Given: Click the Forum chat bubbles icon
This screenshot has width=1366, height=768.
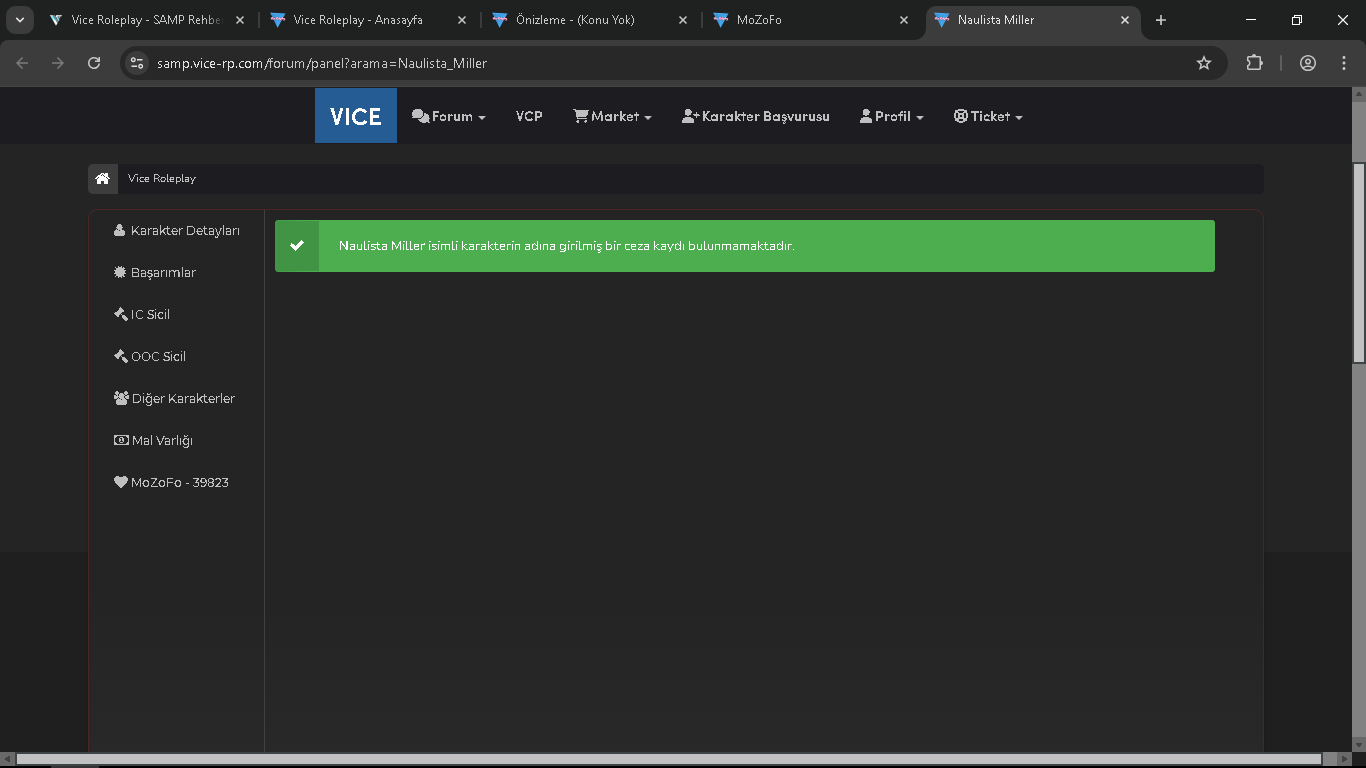Looking at the screenshot, I should 420,117.
